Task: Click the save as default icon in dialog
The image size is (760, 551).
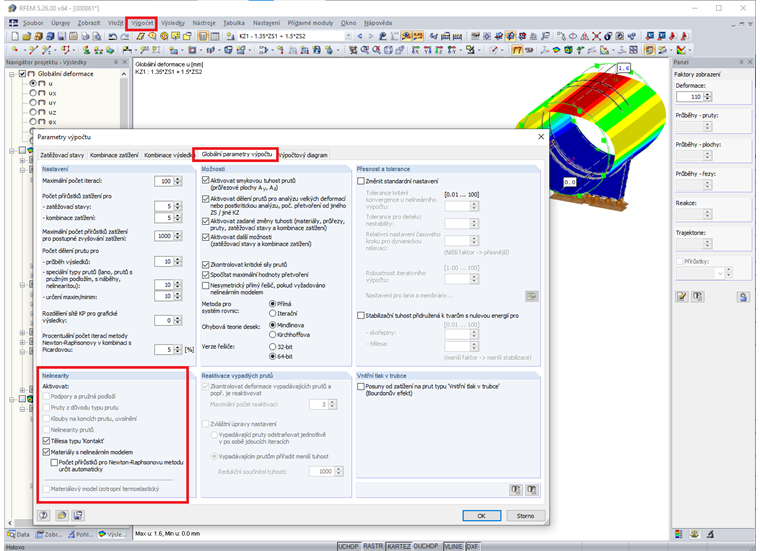Action: pyautogui.click(x=78, y=515)
